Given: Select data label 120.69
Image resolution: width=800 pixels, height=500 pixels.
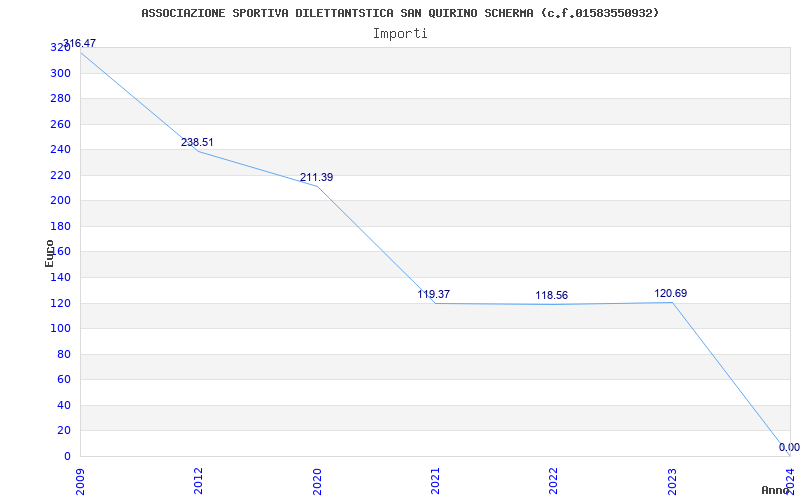Looking at the screenshot, I should (670, 293).
